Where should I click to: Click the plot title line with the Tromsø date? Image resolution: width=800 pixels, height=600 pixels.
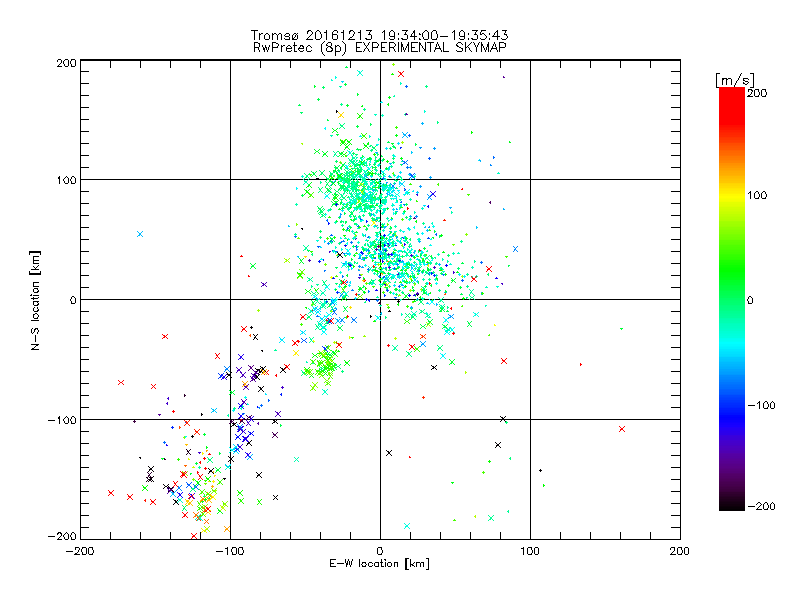click(380, 35)
